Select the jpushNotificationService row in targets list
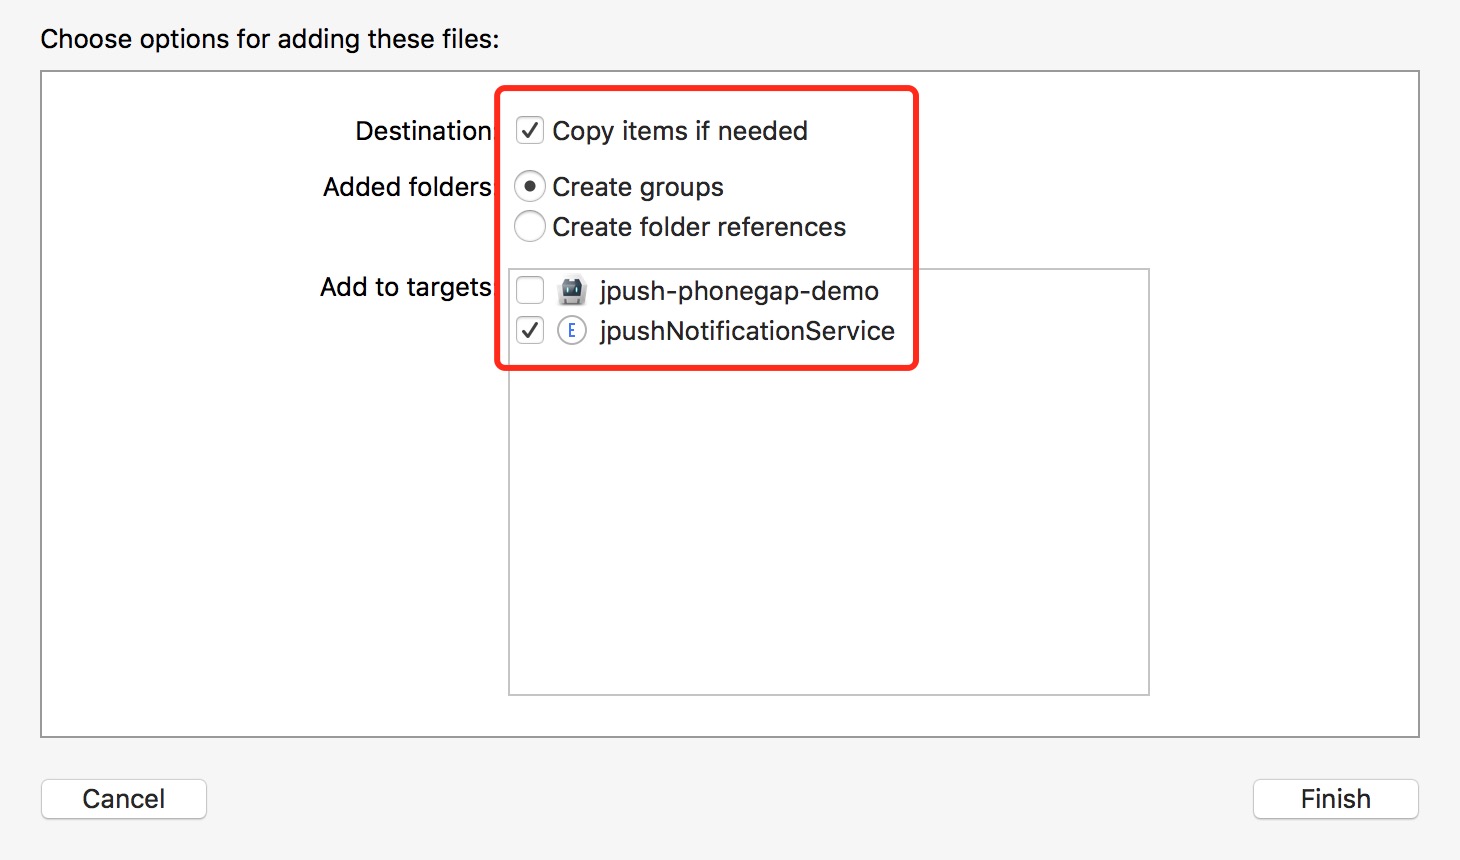This screenshot has height=860, width=1460. tap(745, 330)
